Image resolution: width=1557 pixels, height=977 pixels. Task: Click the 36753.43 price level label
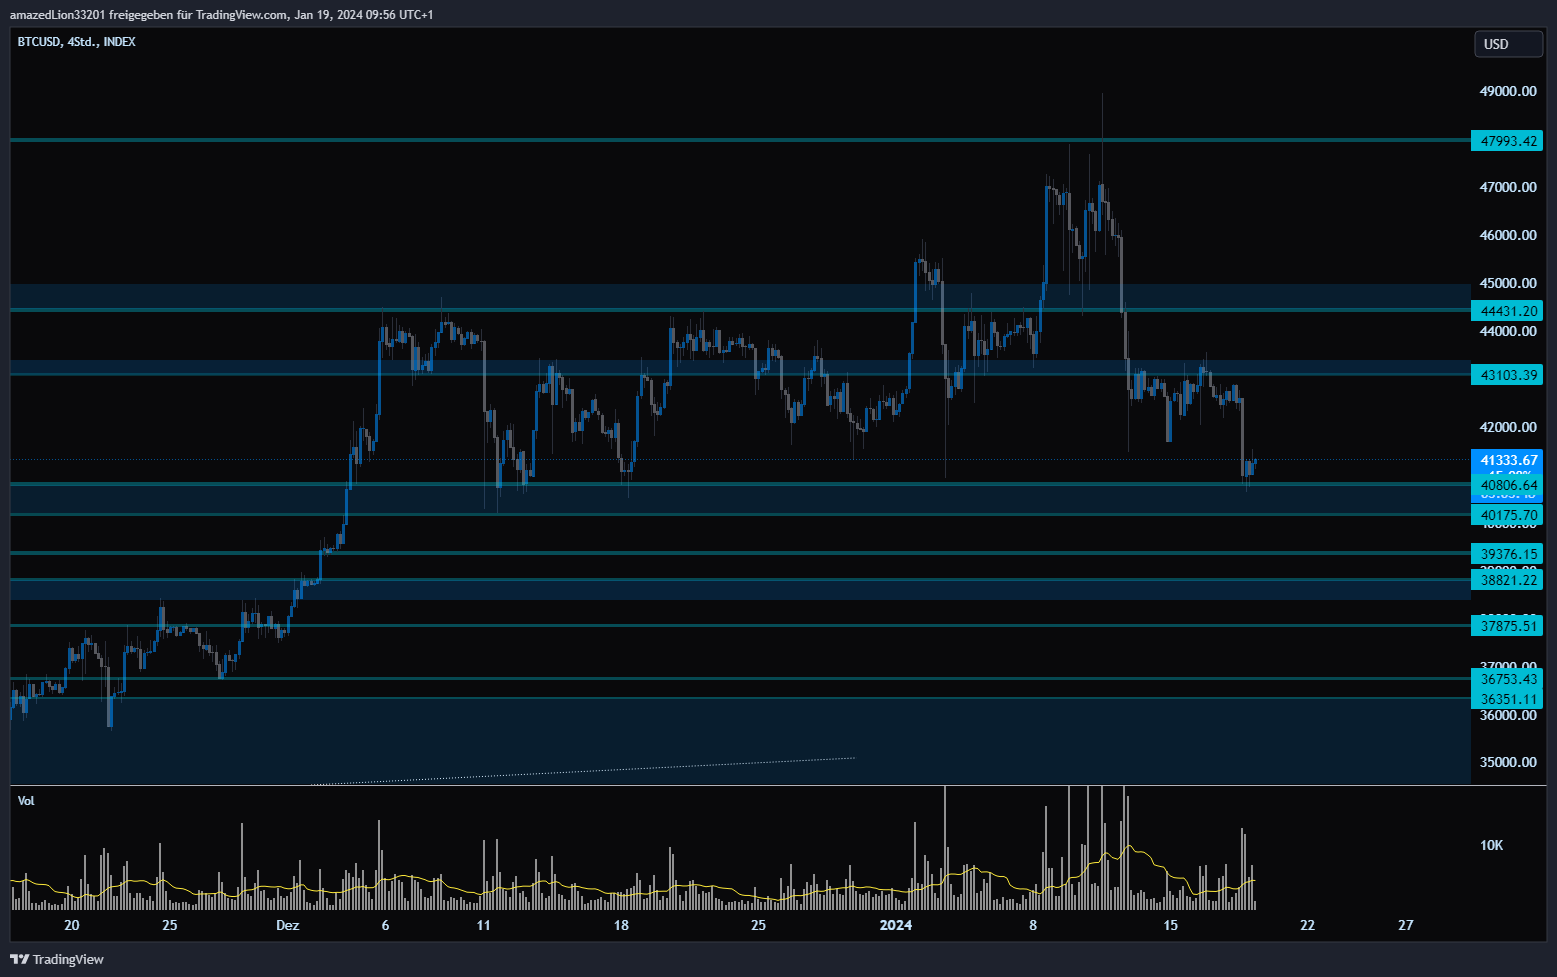1507,679
